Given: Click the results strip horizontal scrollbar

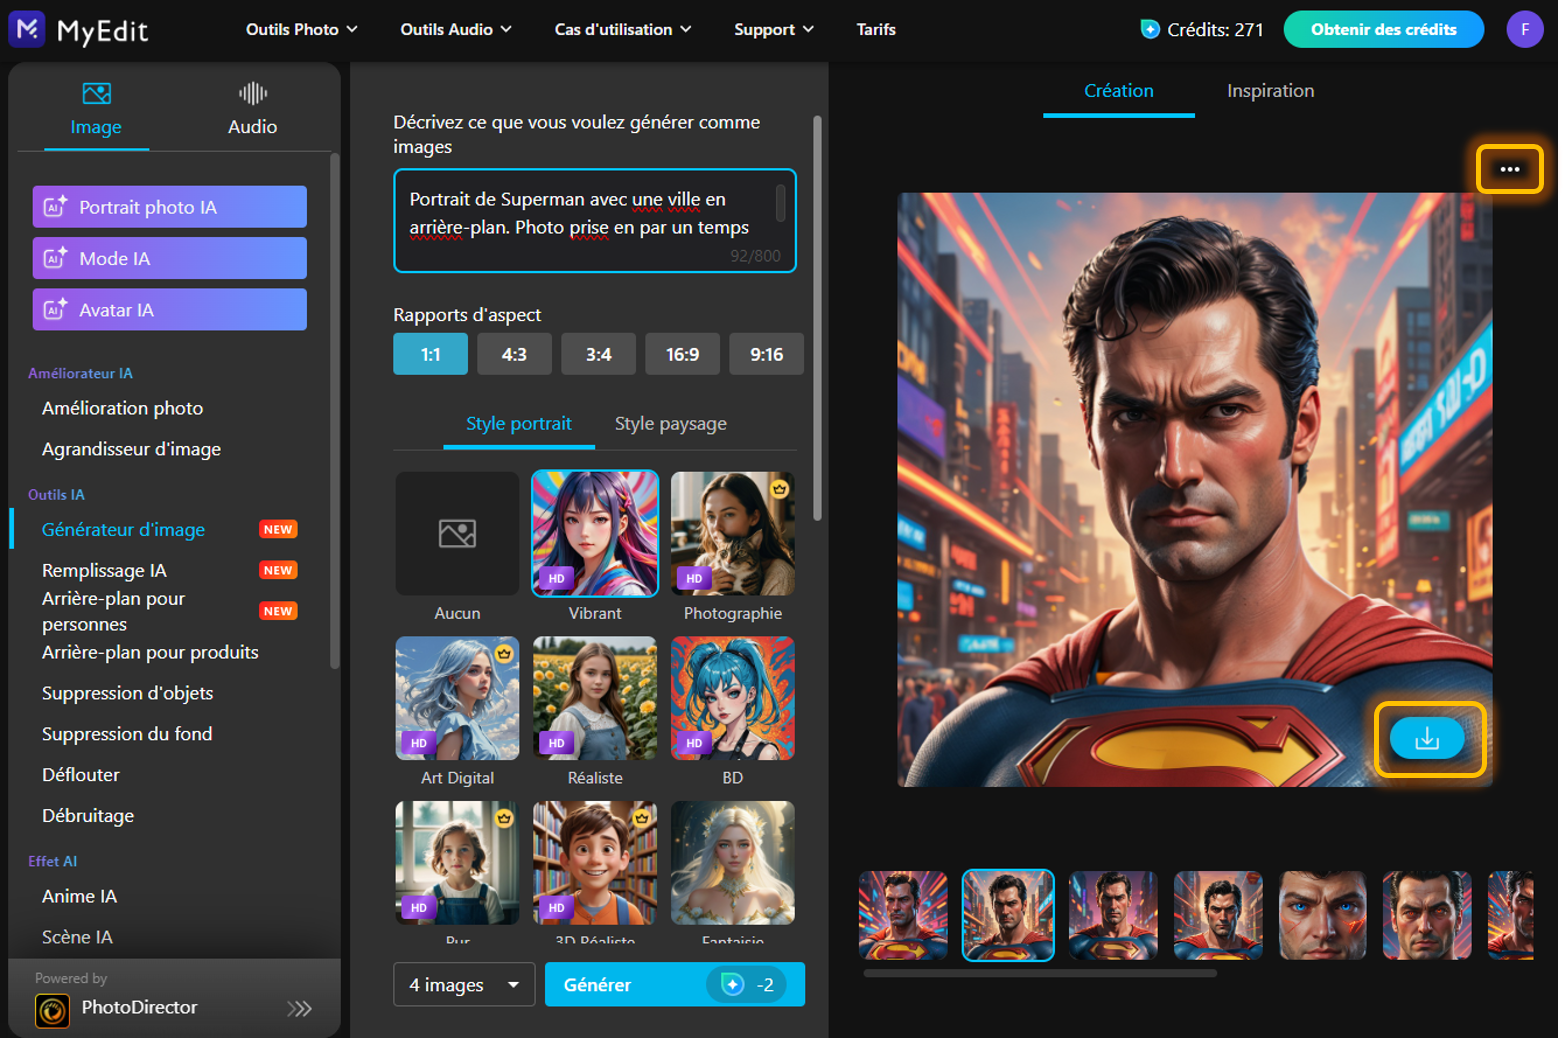Looking at the screenshot, I should pos(1040,973).
